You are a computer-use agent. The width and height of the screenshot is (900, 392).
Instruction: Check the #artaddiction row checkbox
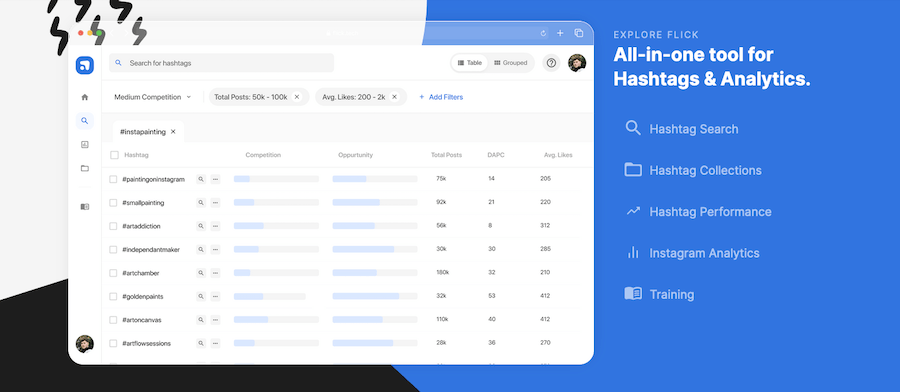point(113,226)
